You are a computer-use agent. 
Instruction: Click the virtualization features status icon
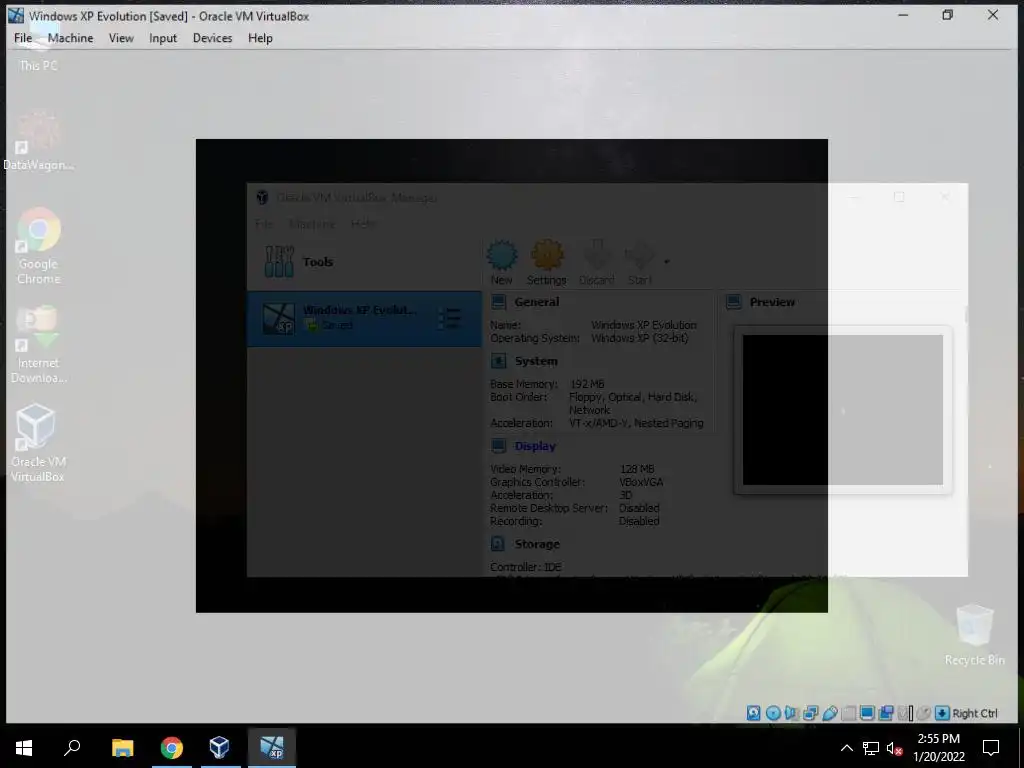(x=904, y=713)
